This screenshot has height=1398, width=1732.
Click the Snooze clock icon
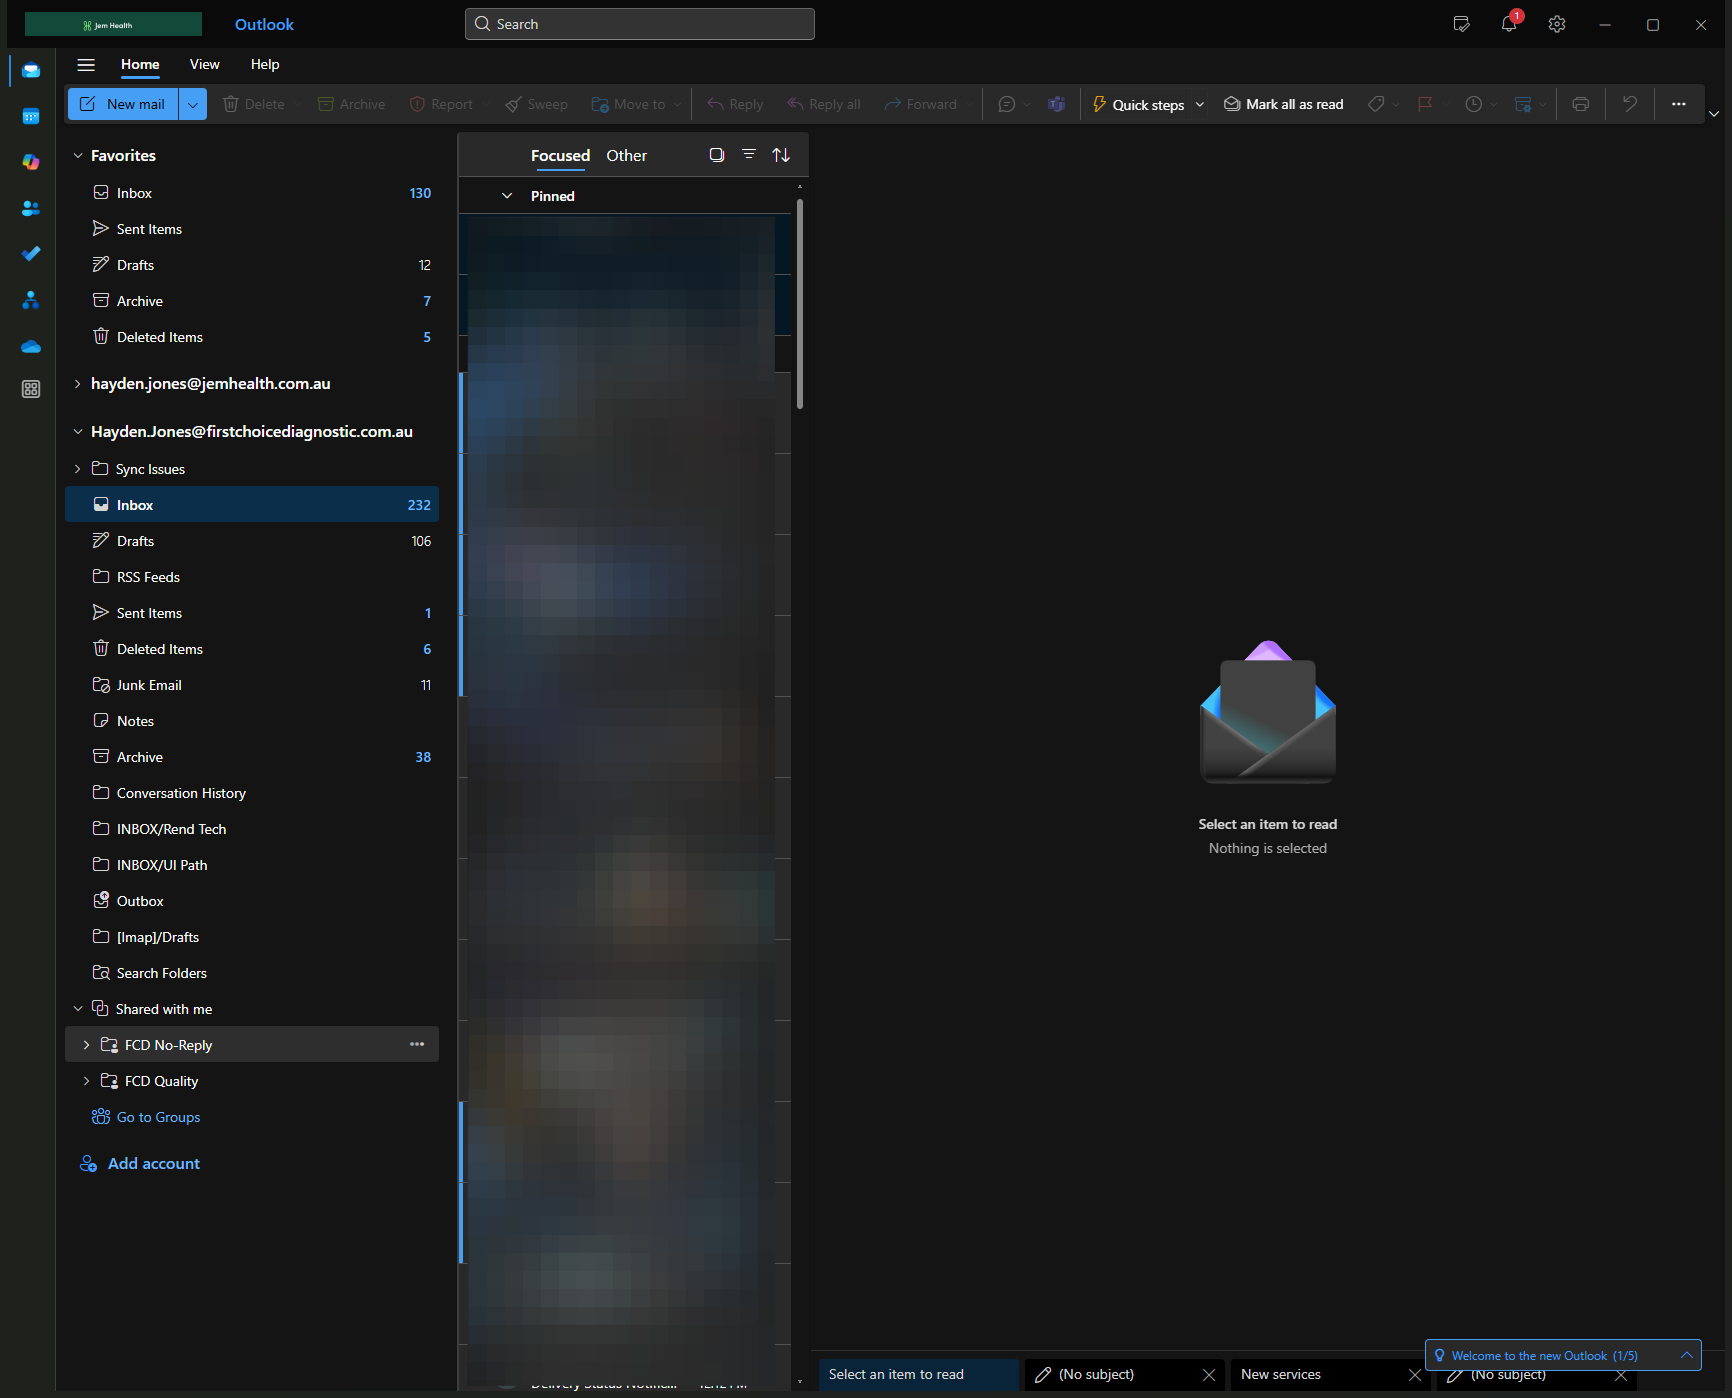pos(1474,104)
